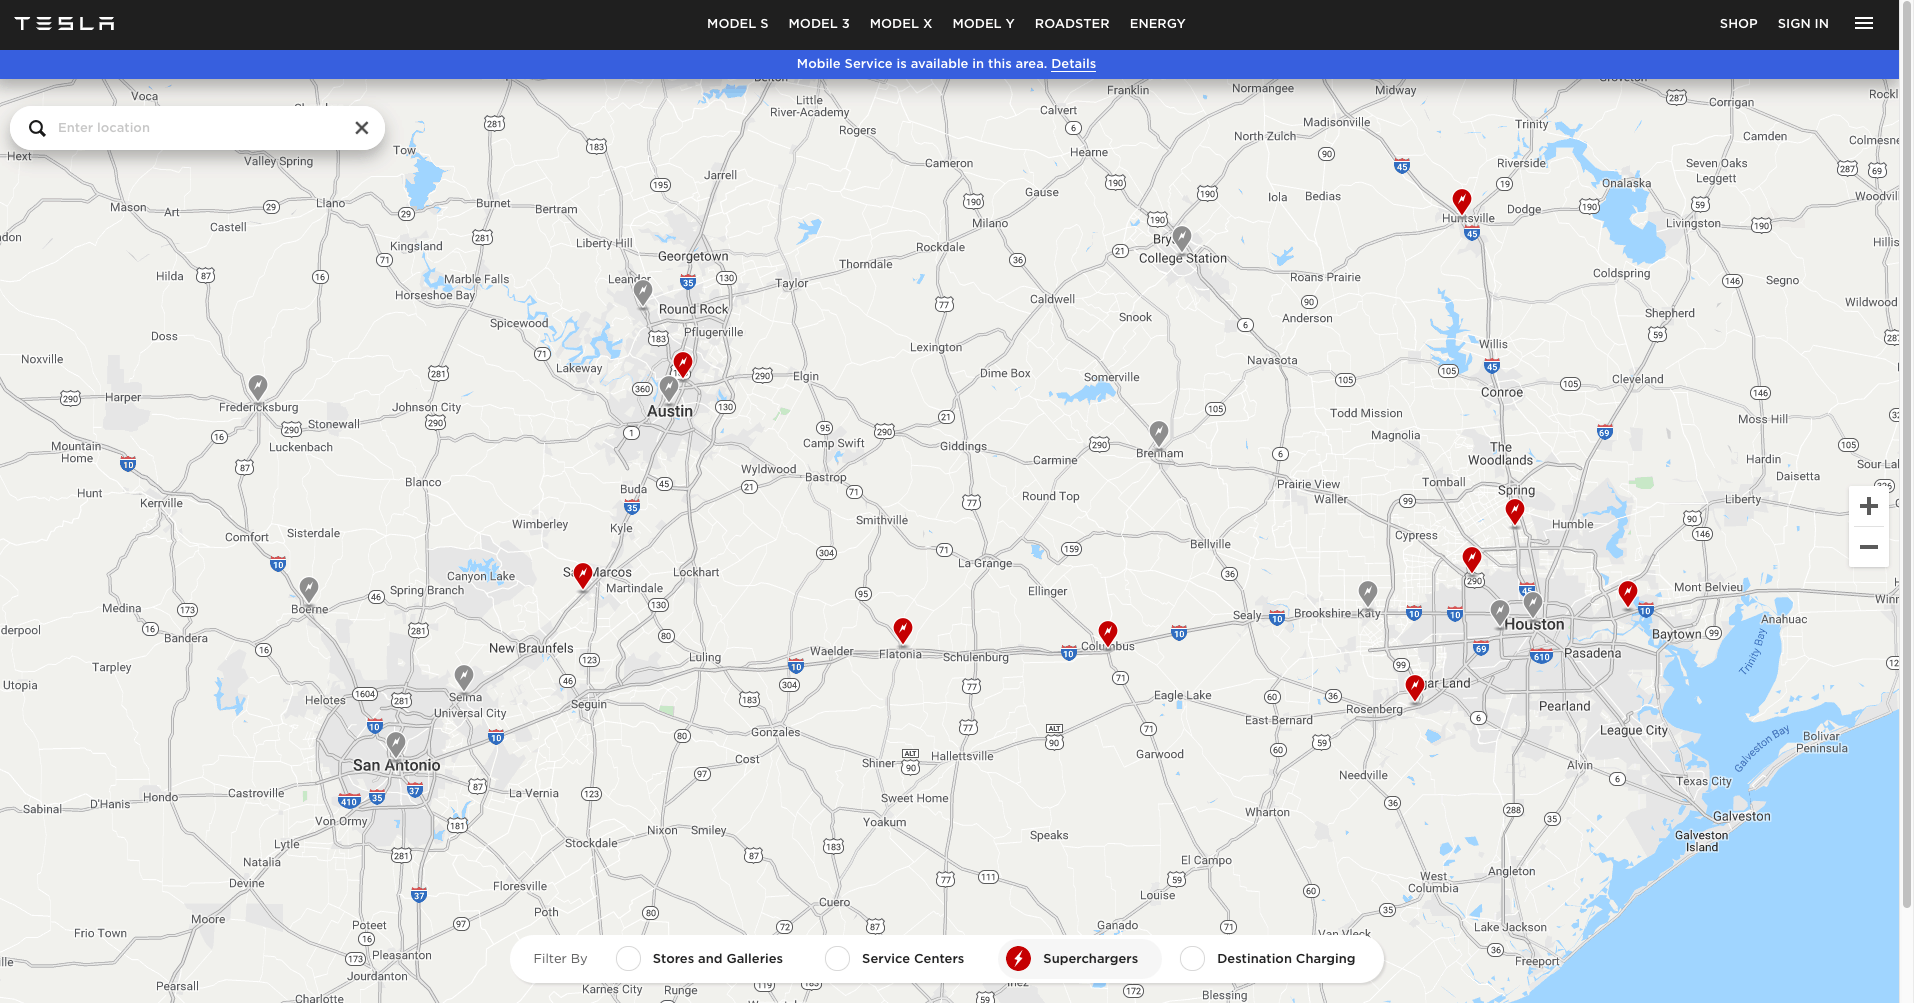Screen dimensions: 1914x1003
Task: Open the MODEL Y menu item
Action: point(982,23)
